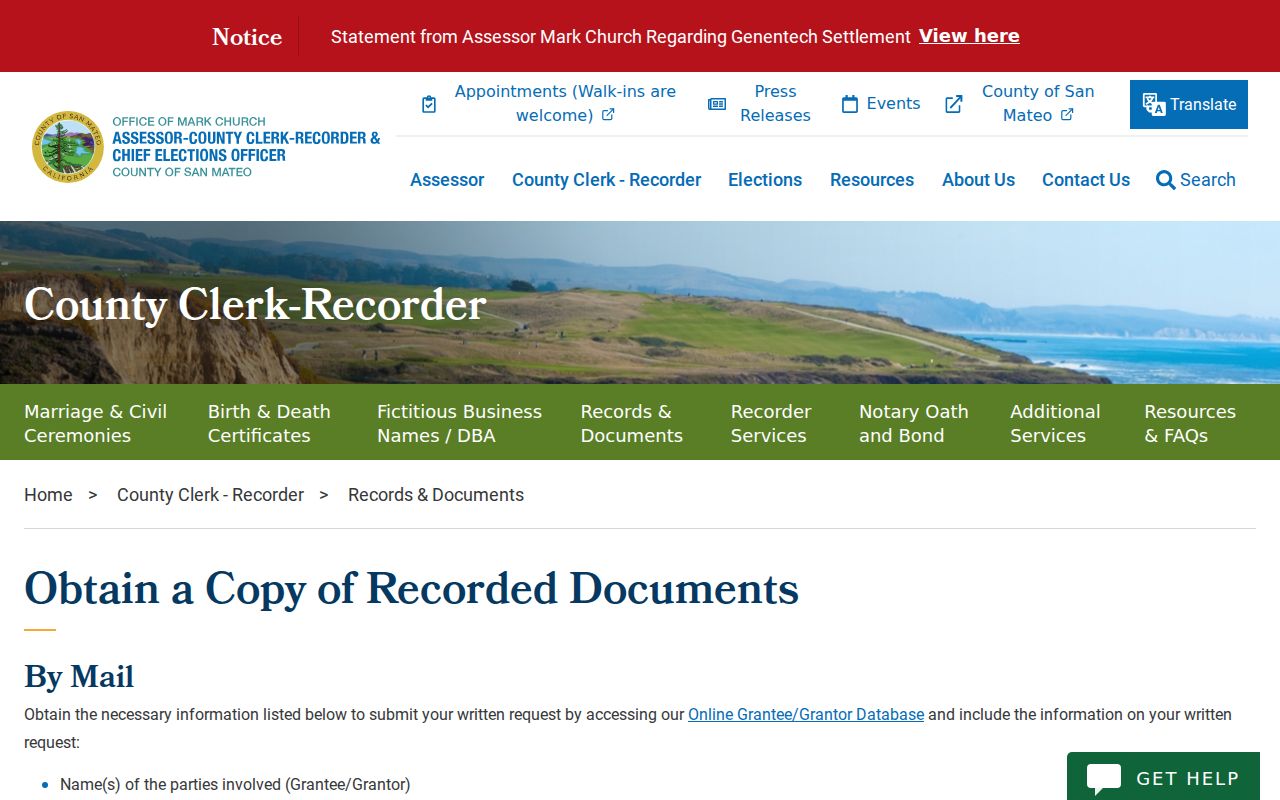Select Marriage & Civil Ceremonies tab
Screen dimensions: 1280x800
[x=96, y=423]
